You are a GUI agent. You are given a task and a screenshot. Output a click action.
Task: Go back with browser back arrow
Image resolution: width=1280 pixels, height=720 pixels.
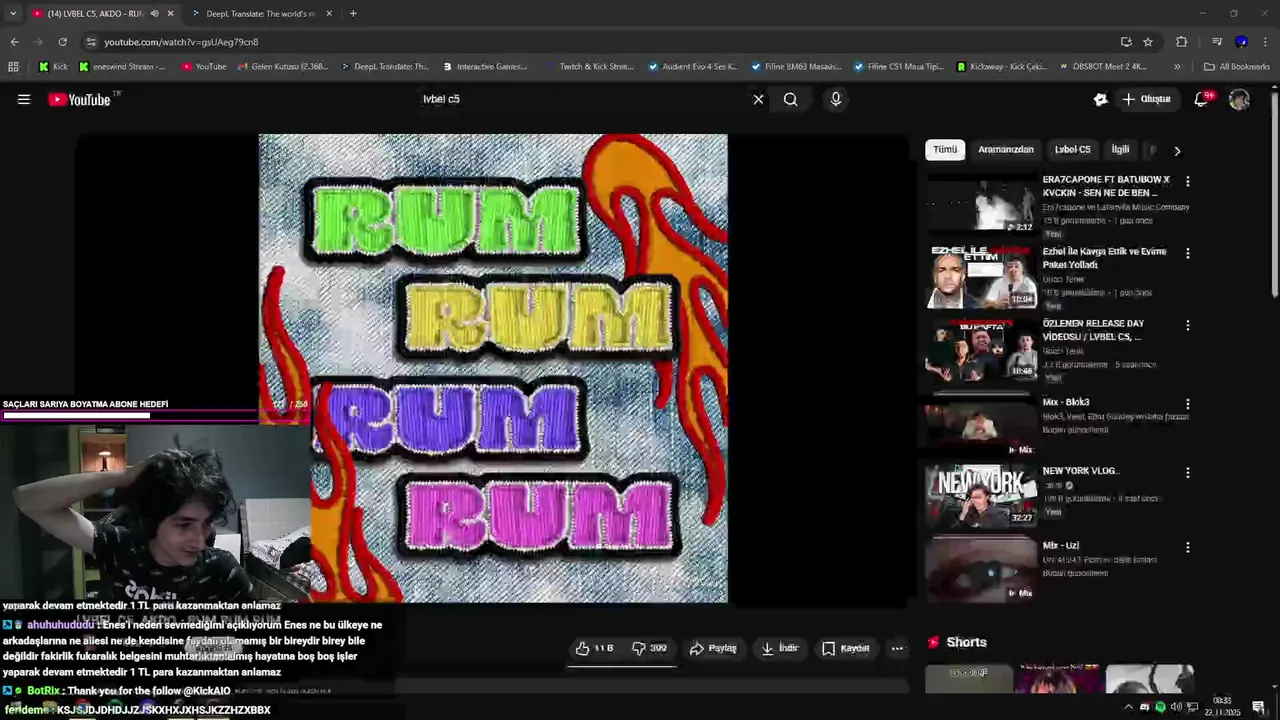(x=14, y=42)
